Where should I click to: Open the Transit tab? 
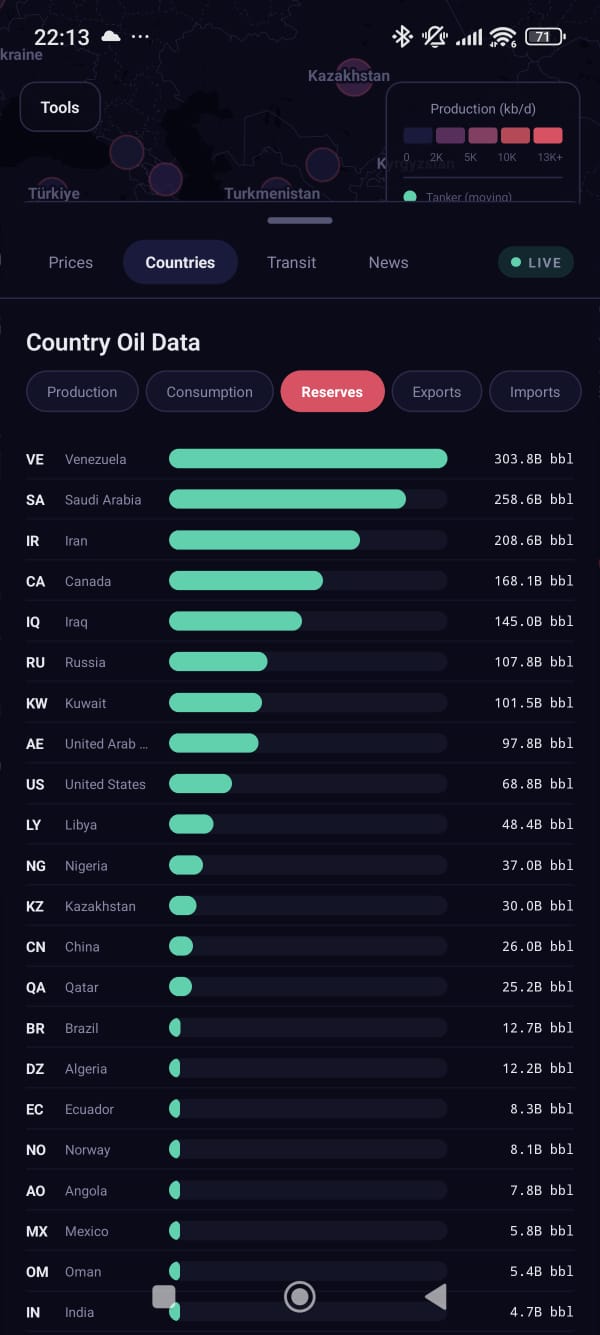[291, 262]
